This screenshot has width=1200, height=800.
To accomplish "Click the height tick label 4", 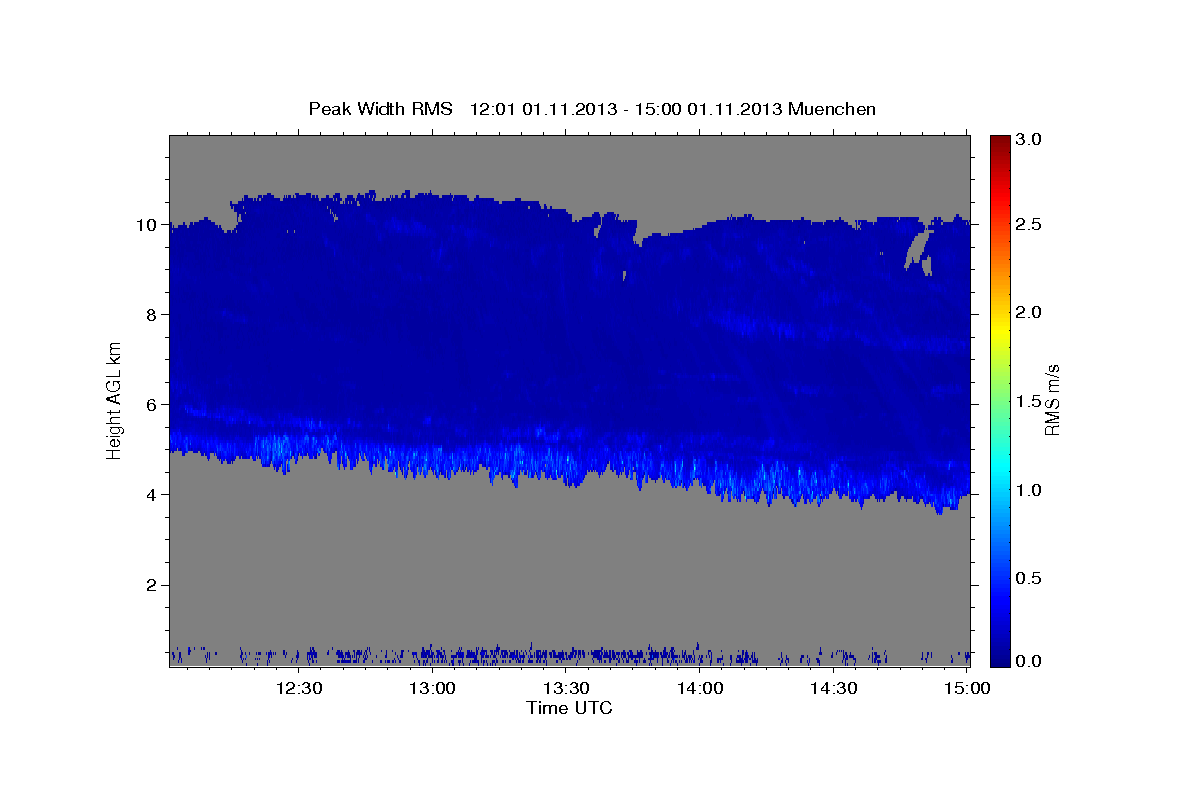I will click(151, 495).
